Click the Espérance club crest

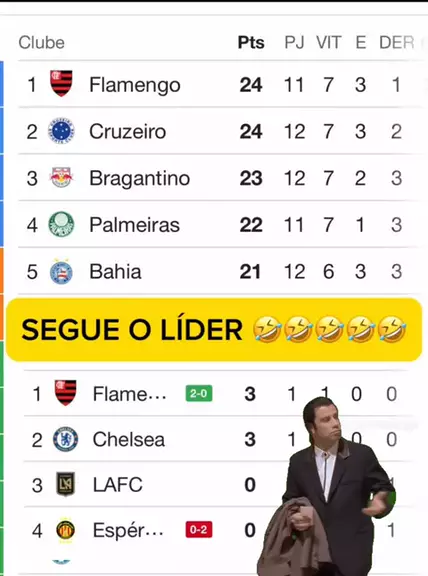pos(65,530)
